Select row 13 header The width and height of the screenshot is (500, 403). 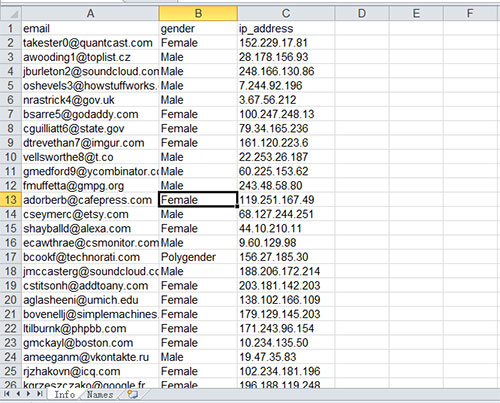point(11,200)
